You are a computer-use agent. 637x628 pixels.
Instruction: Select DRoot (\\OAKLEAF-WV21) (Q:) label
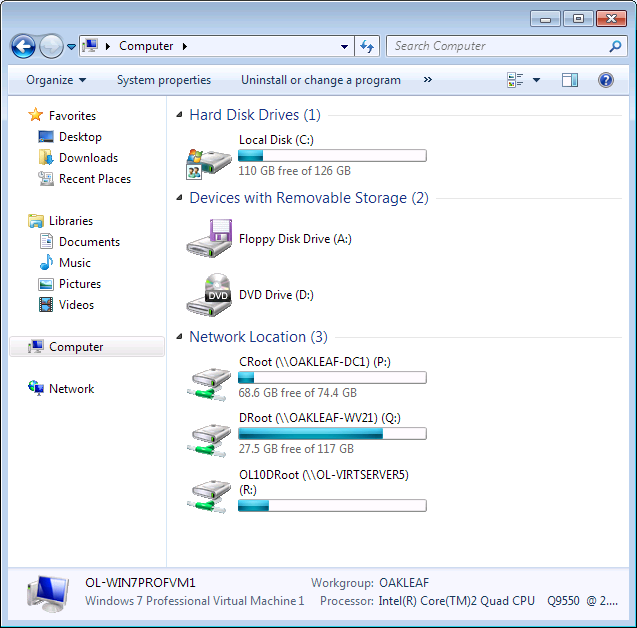tap(320, 418)
